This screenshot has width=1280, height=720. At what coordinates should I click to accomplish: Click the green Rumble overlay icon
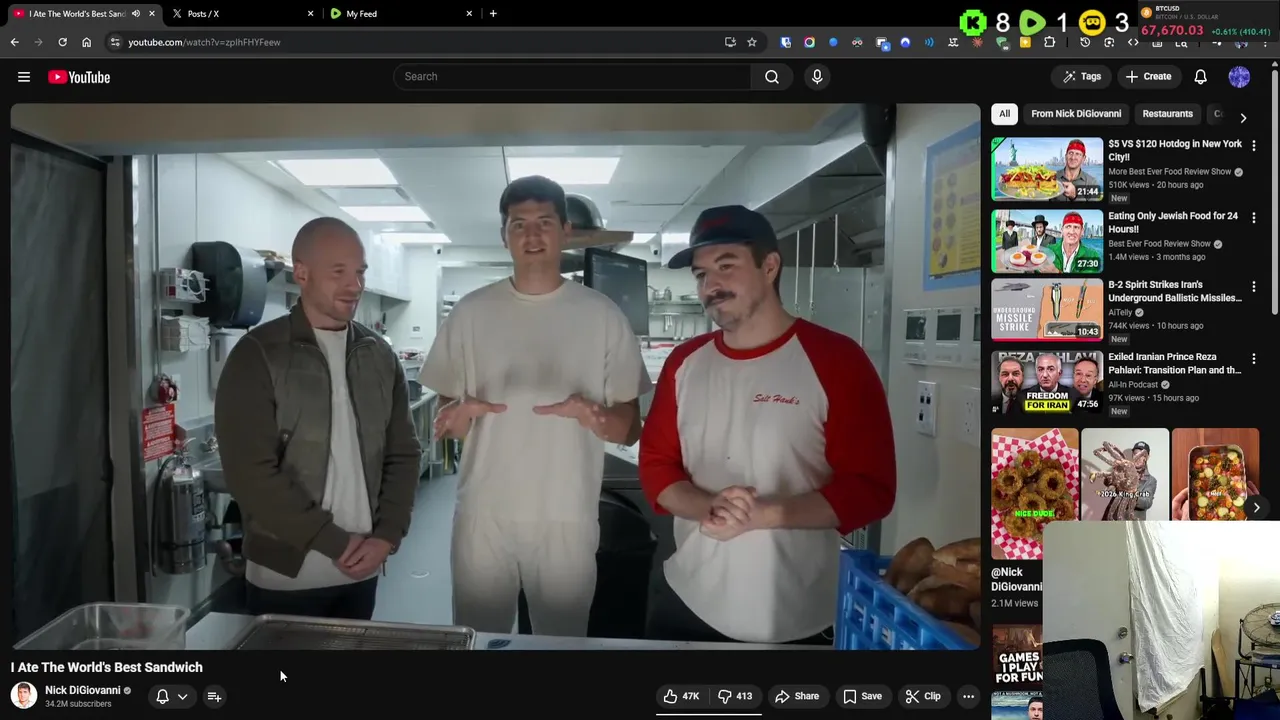[x=1033, y=21]
